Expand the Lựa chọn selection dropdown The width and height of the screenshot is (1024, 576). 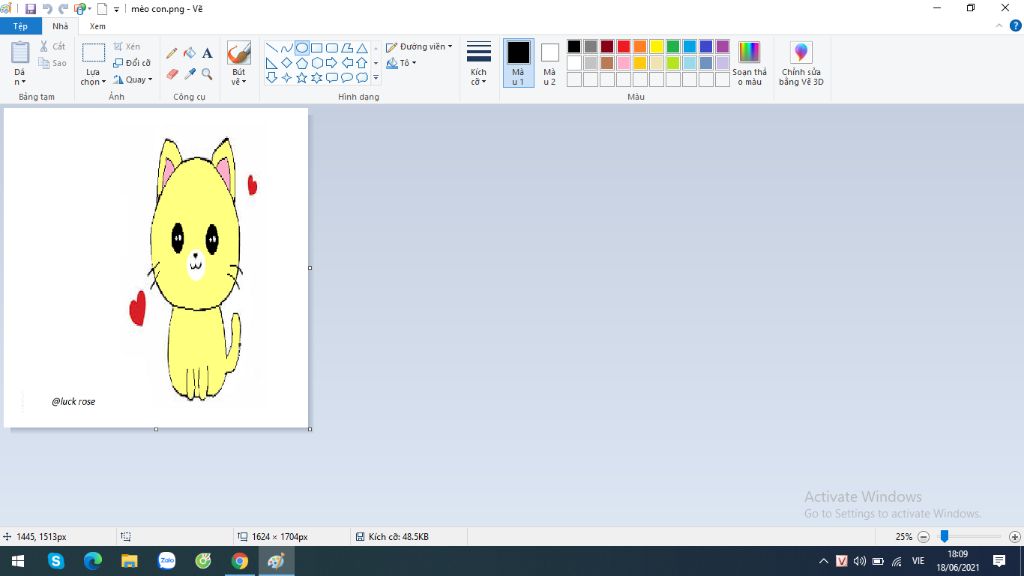point(93,77)
